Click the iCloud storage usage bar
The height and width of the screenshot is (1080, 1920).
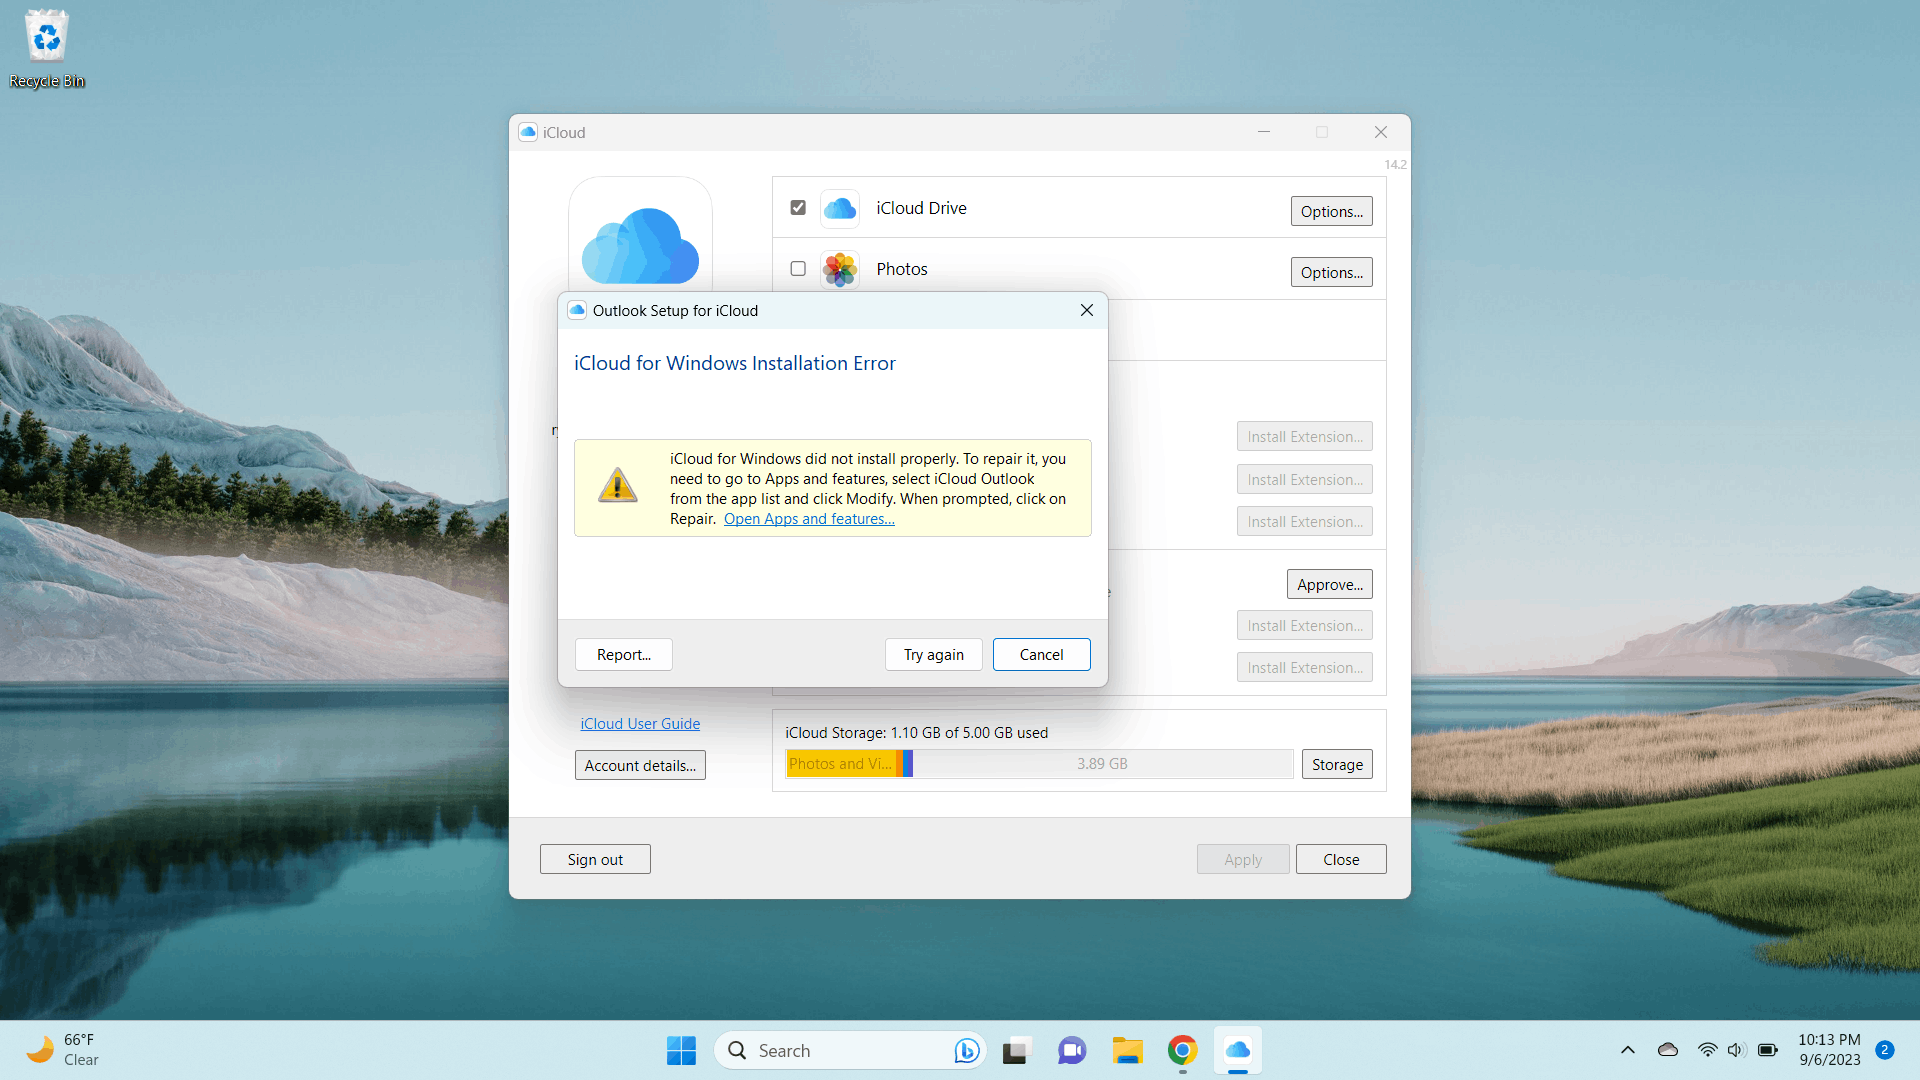click(x=1039, y=764)
